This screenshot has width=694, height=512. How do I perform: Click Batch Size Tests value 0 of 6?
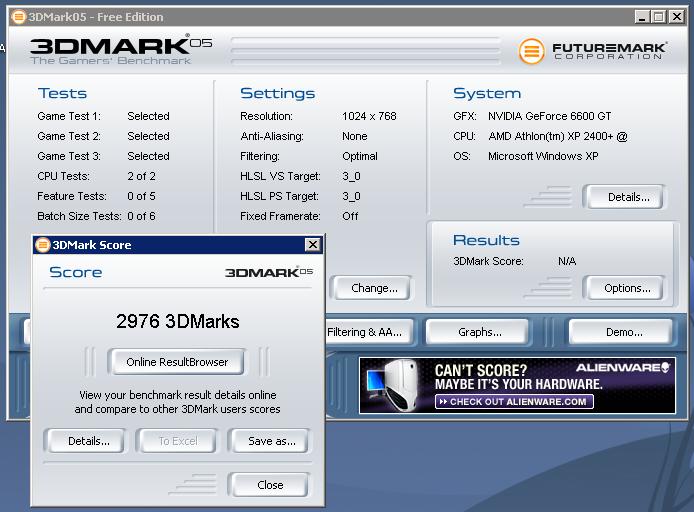tap(141, 216)
